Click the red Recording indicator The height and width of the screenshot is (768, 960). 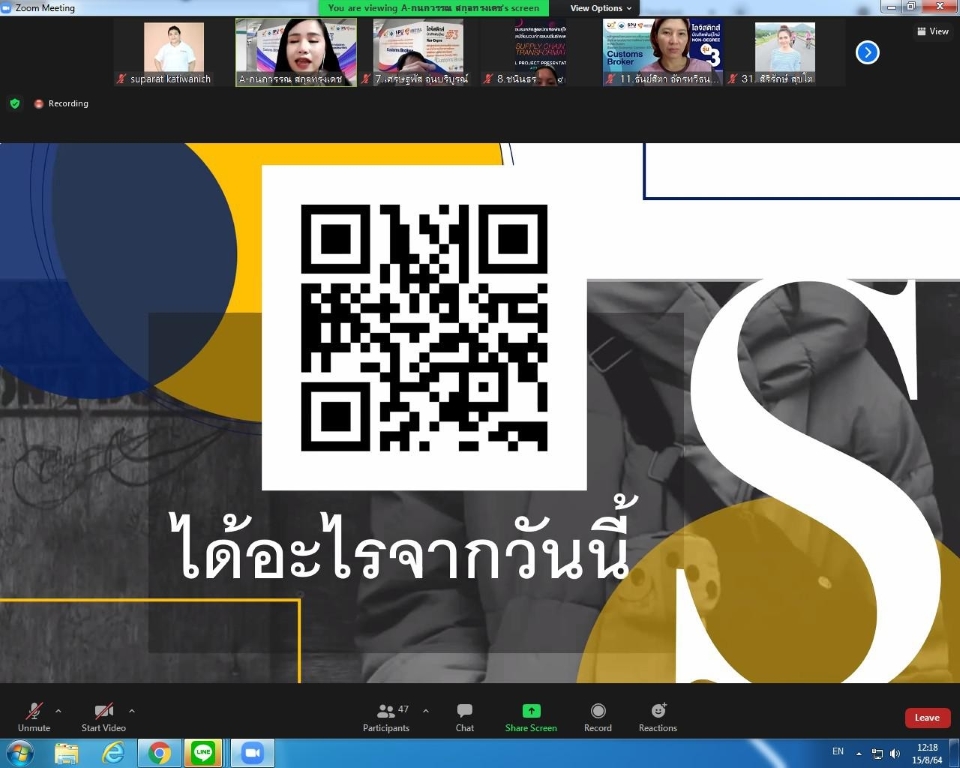pos(61,104)
